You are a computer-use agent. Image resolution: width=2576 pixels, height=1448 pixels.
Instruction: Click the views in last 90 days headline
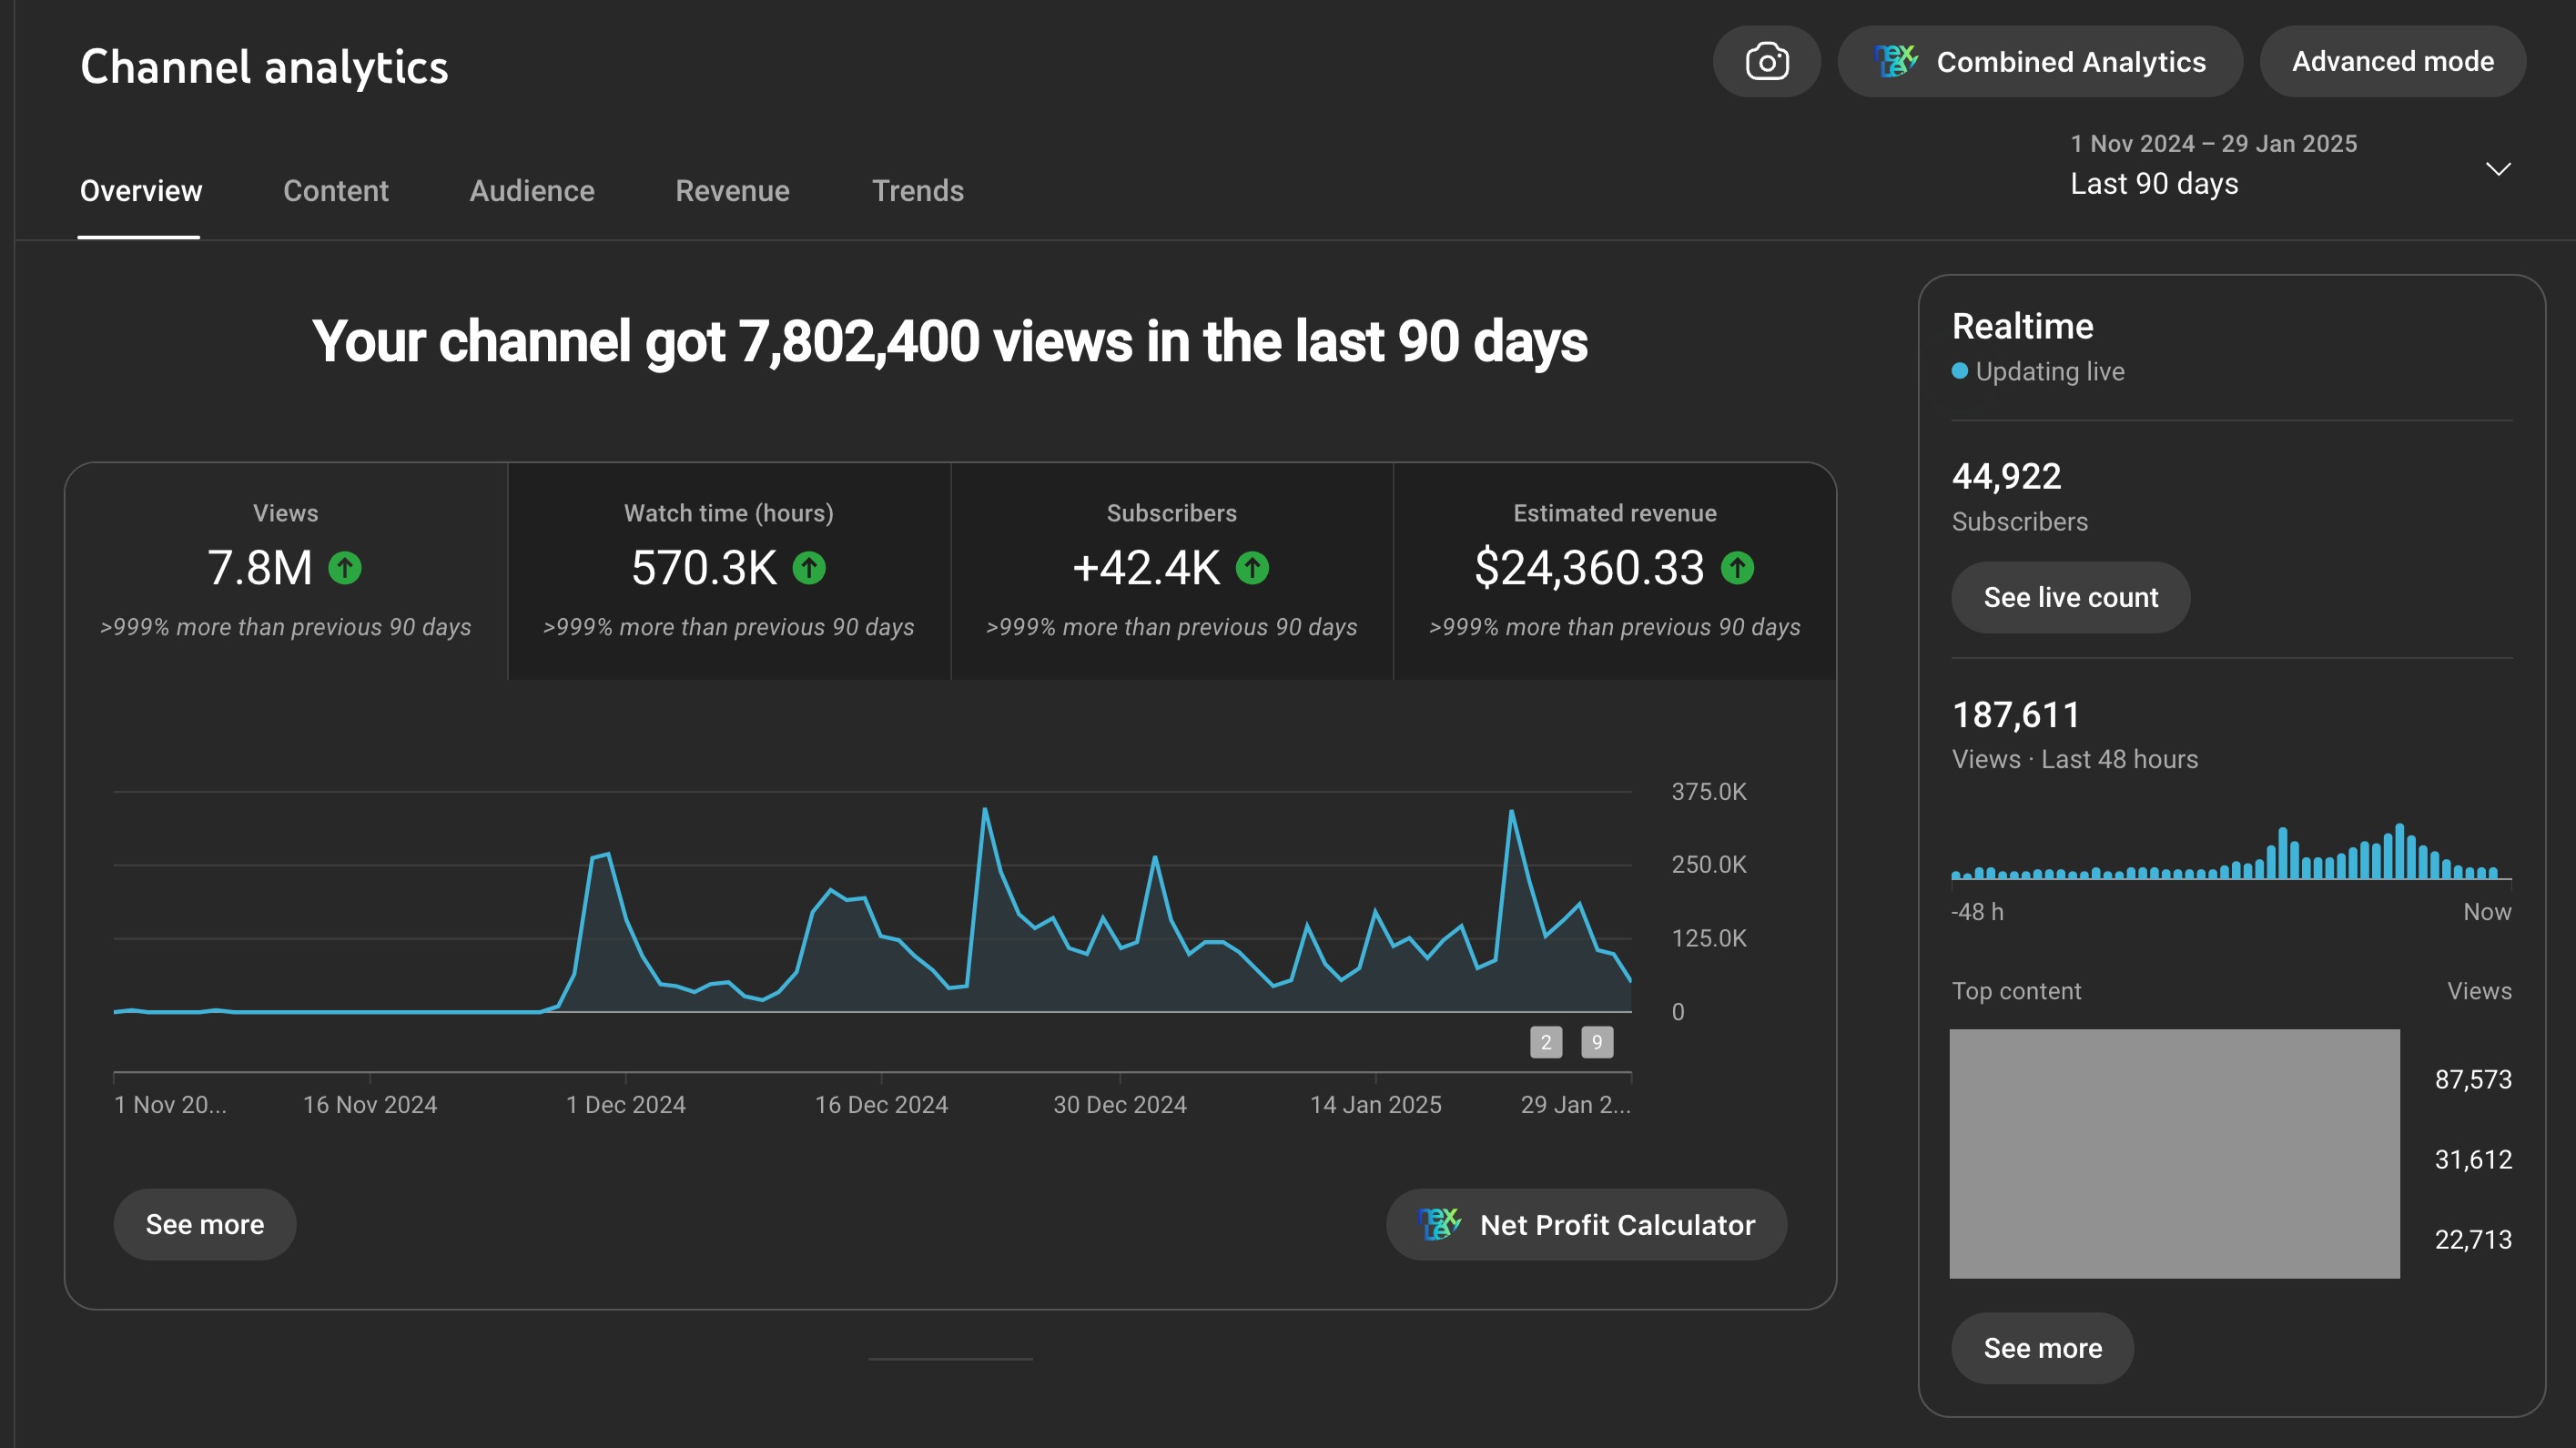pyautogui.click(x=949, y=342)
